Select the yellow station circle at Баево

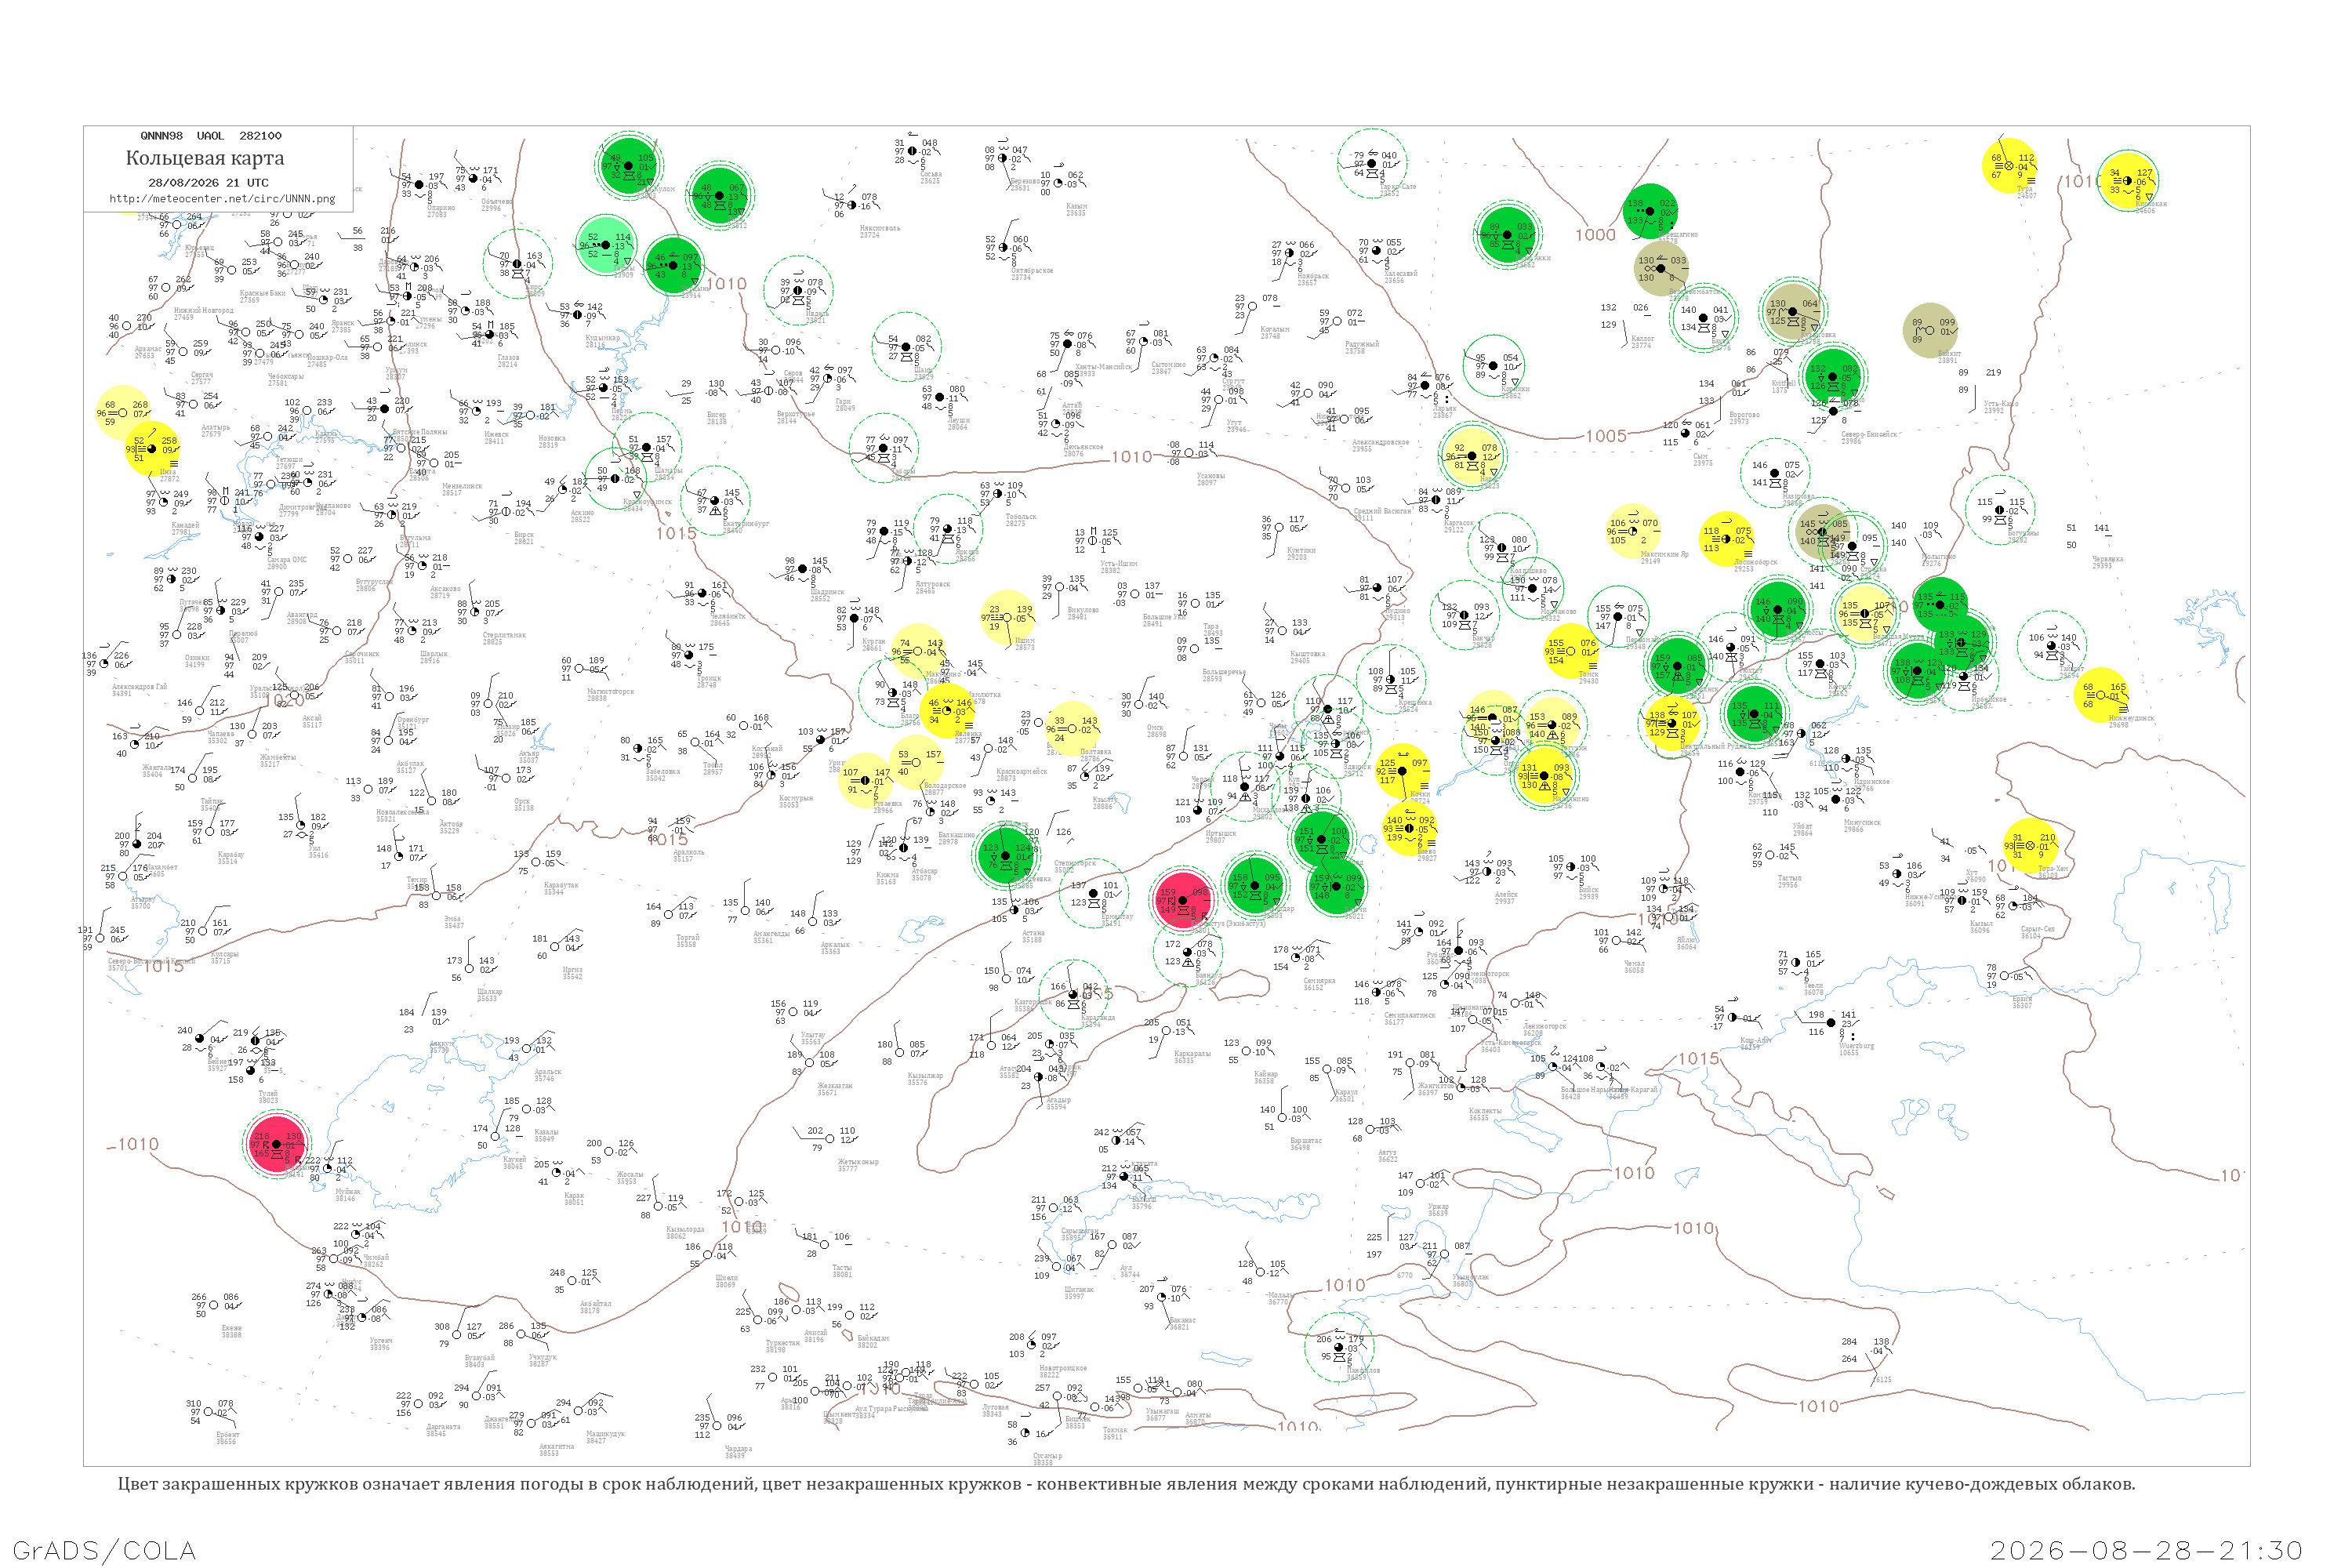tap(1410, 828)
